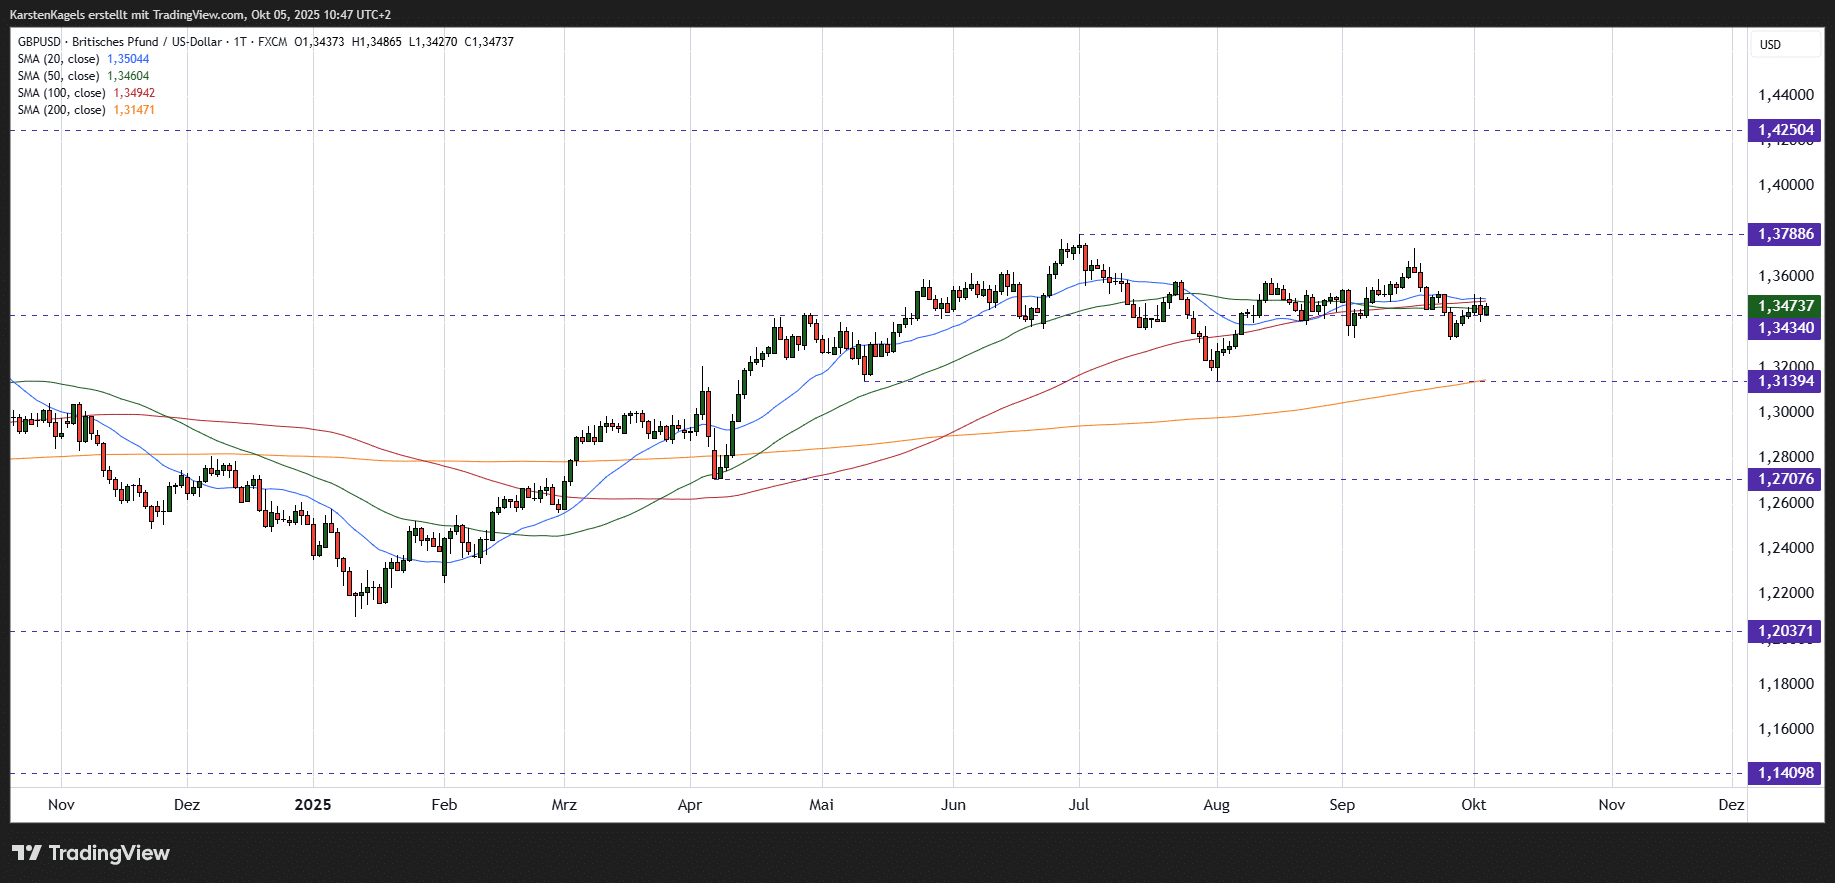
Task: Click the 1,14098 price level label
Action: click(x=1785, y=773)
